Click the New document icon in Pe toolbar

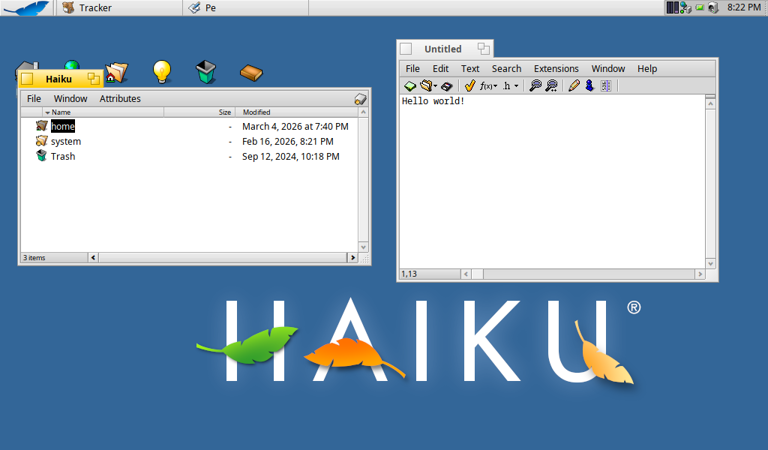[x=409, y=86]
